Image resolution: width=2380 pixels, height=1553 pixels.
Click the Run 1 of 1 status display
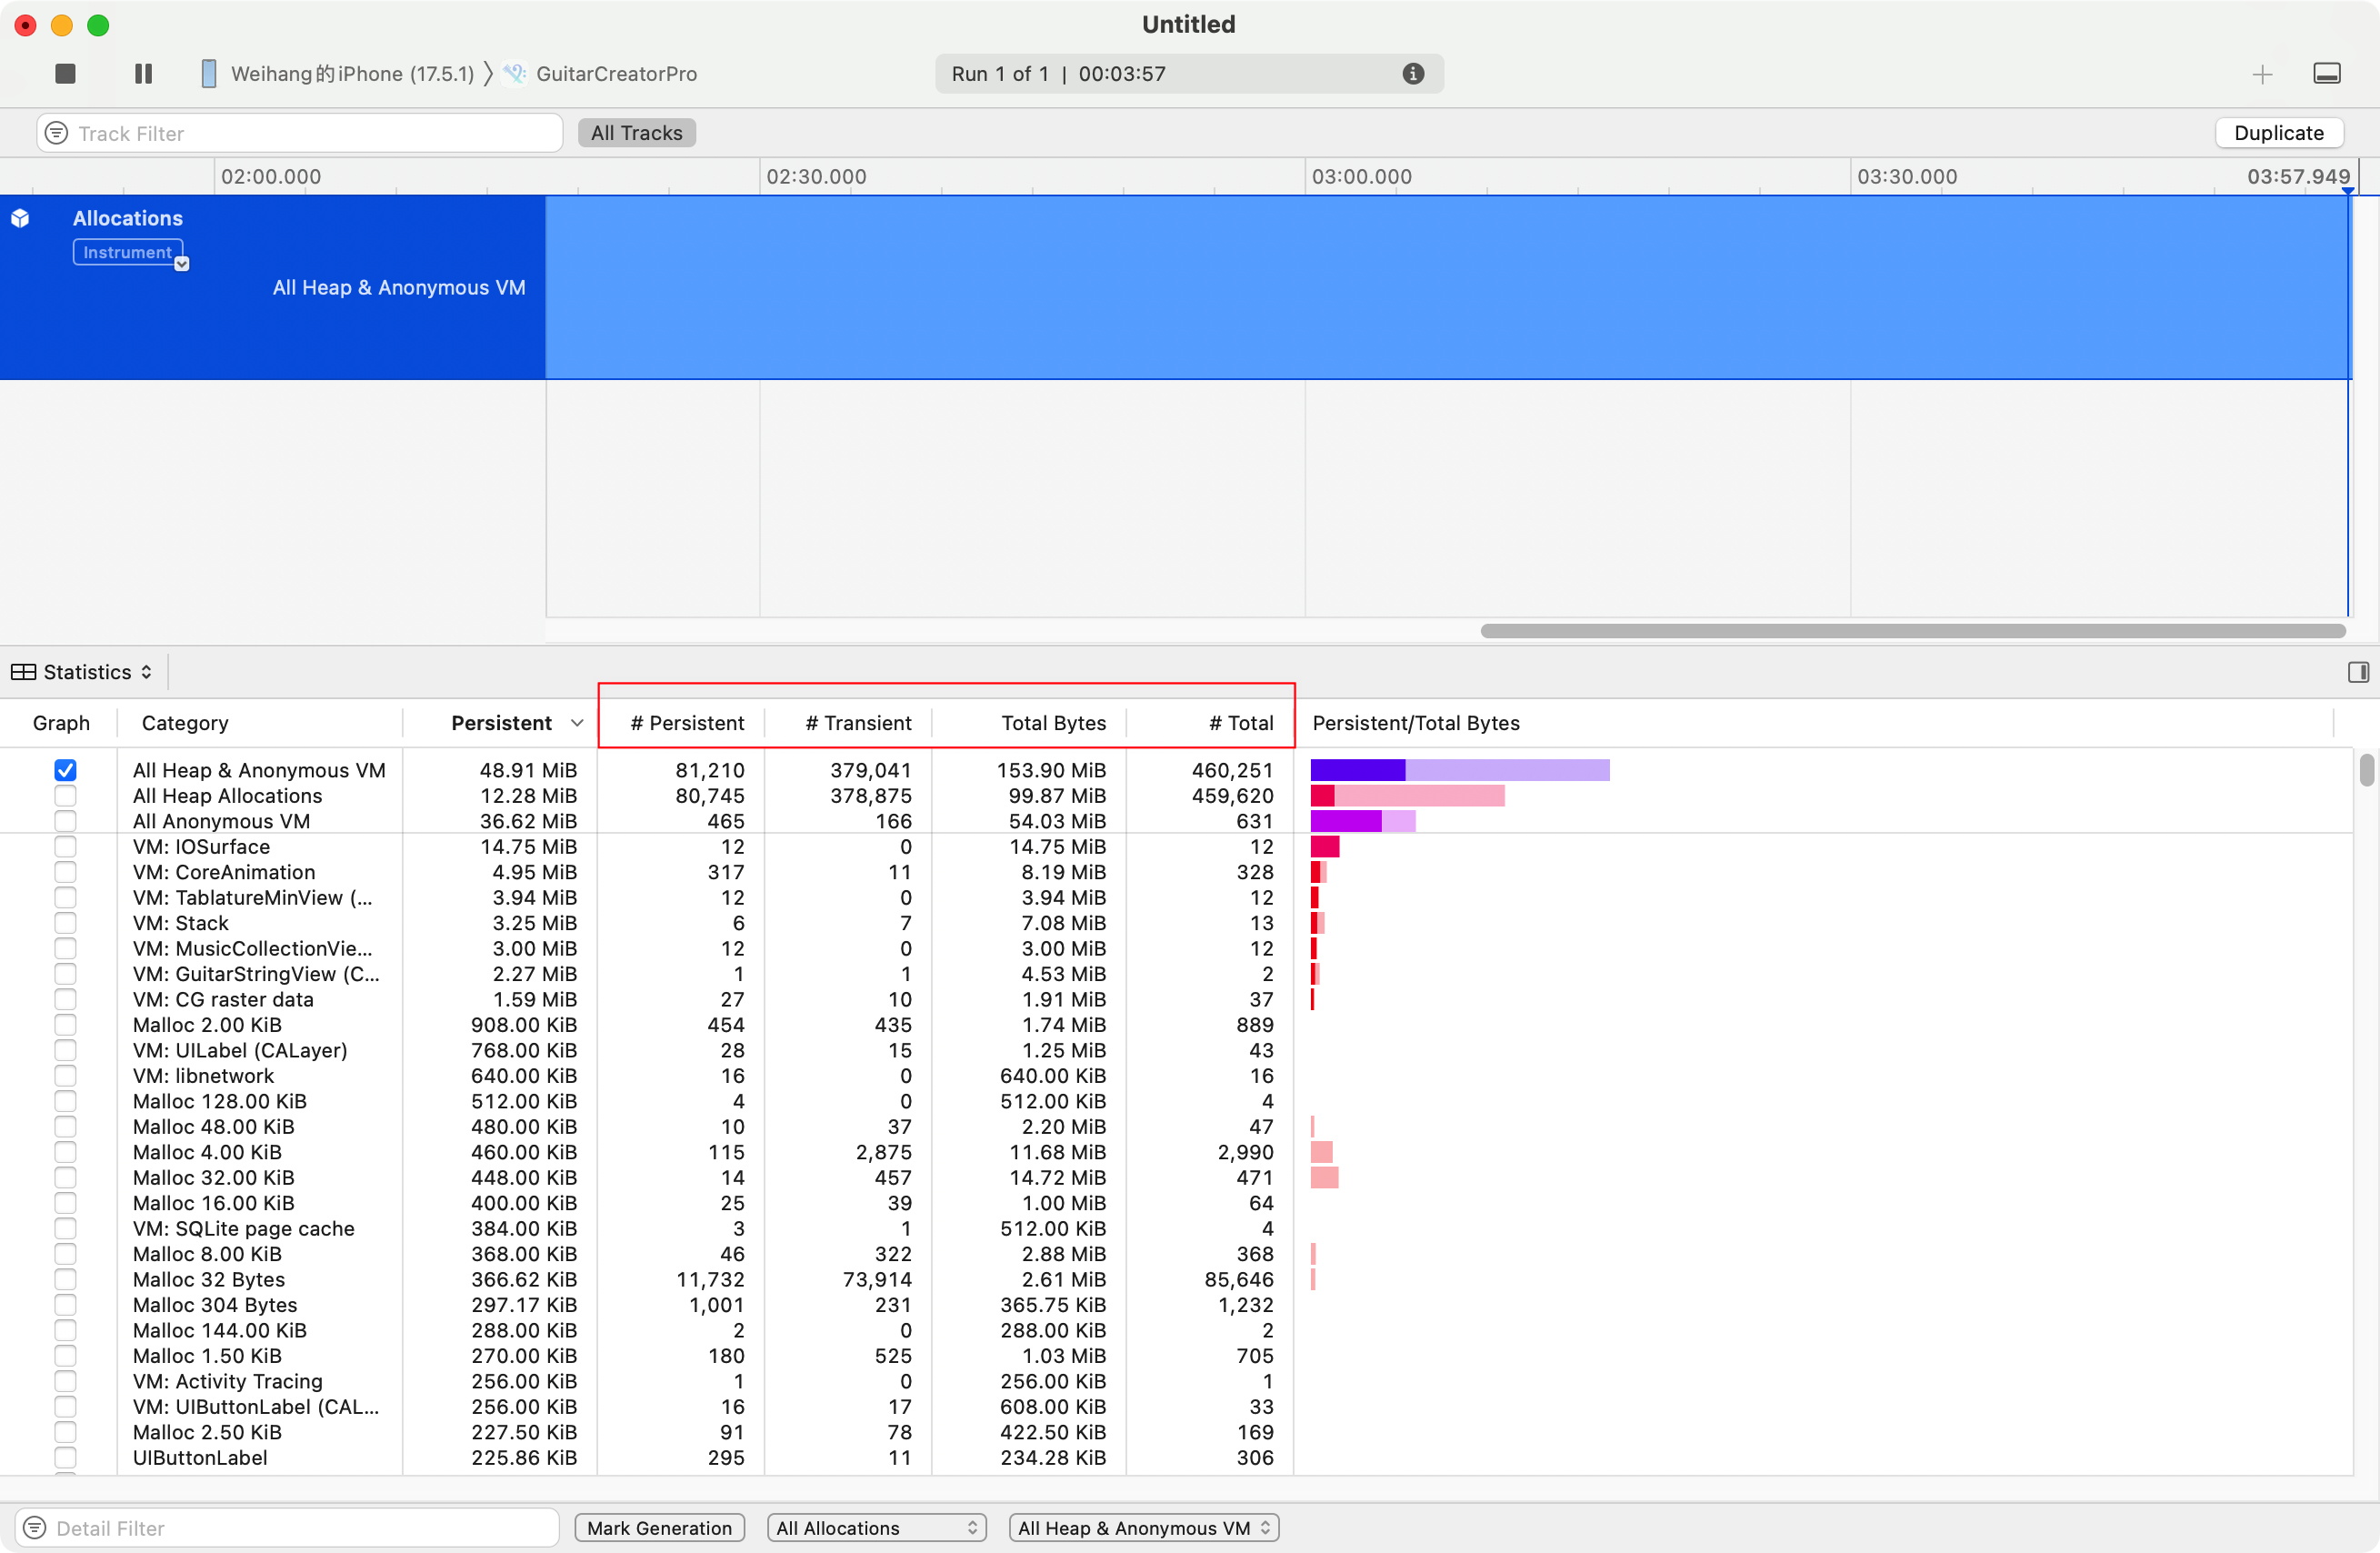click(x=1188, y=74)
